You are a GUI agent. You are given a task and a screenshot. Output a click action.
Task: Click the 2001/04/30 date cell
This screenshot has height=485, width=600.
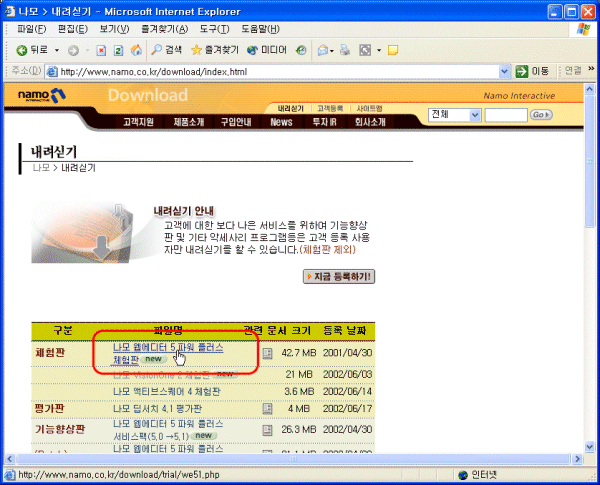(x=347, y=353)
